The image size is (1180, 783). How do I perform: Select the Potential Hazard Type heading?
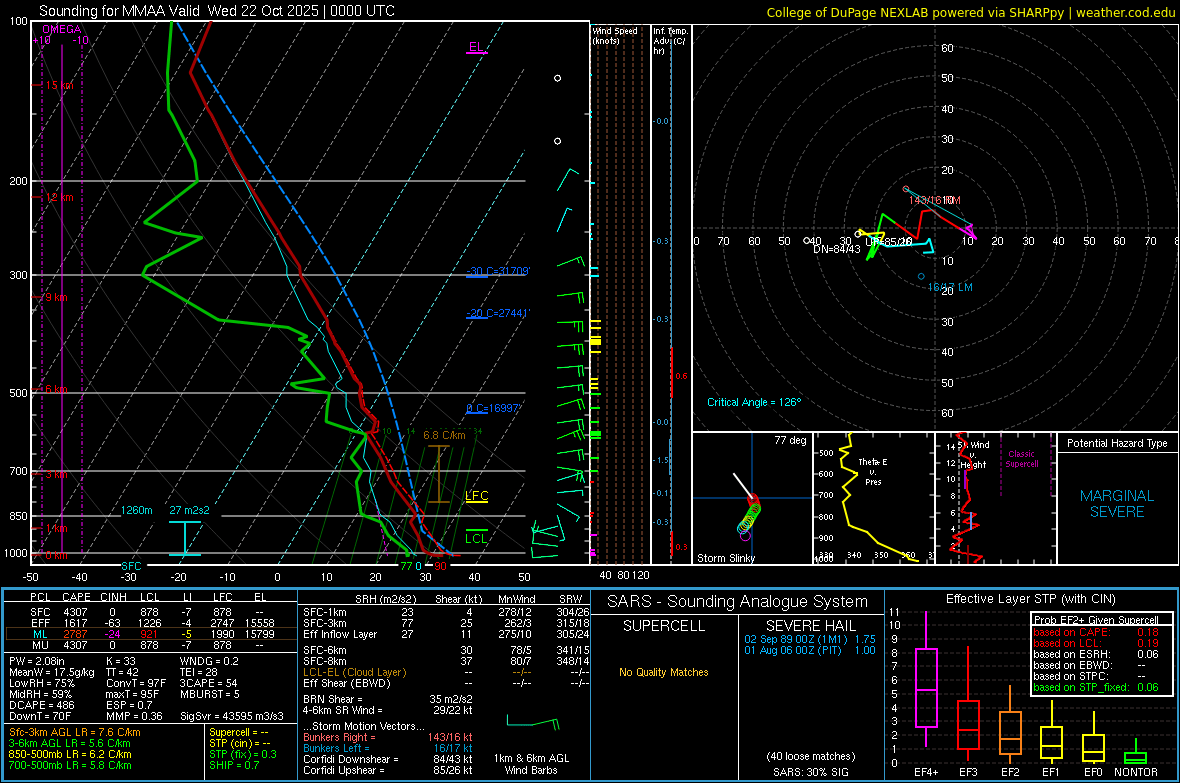pos(1118,443)
